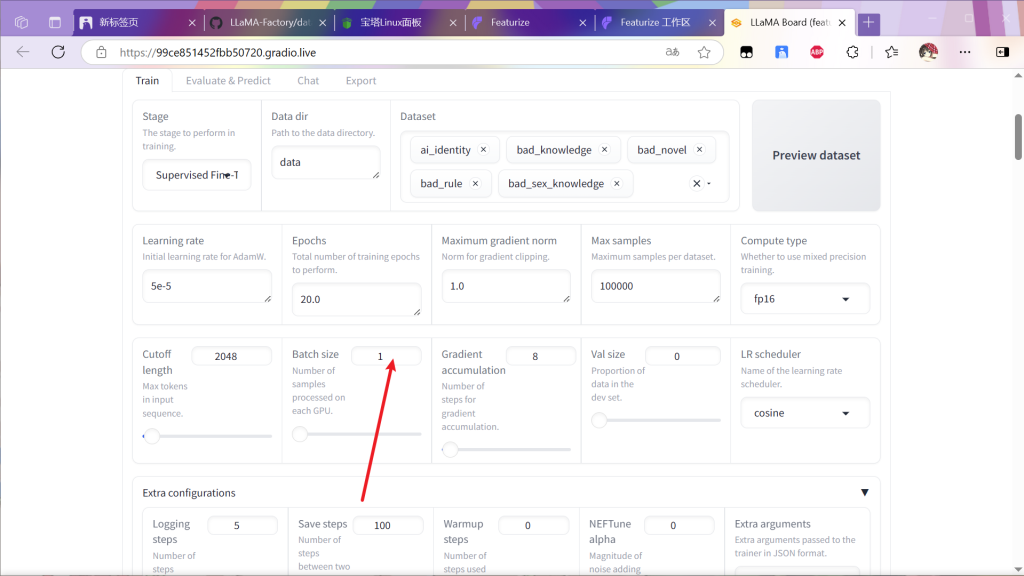Open Compute type fp16 dropdown
Viewport: 1024px width, 576px height.
805,299
